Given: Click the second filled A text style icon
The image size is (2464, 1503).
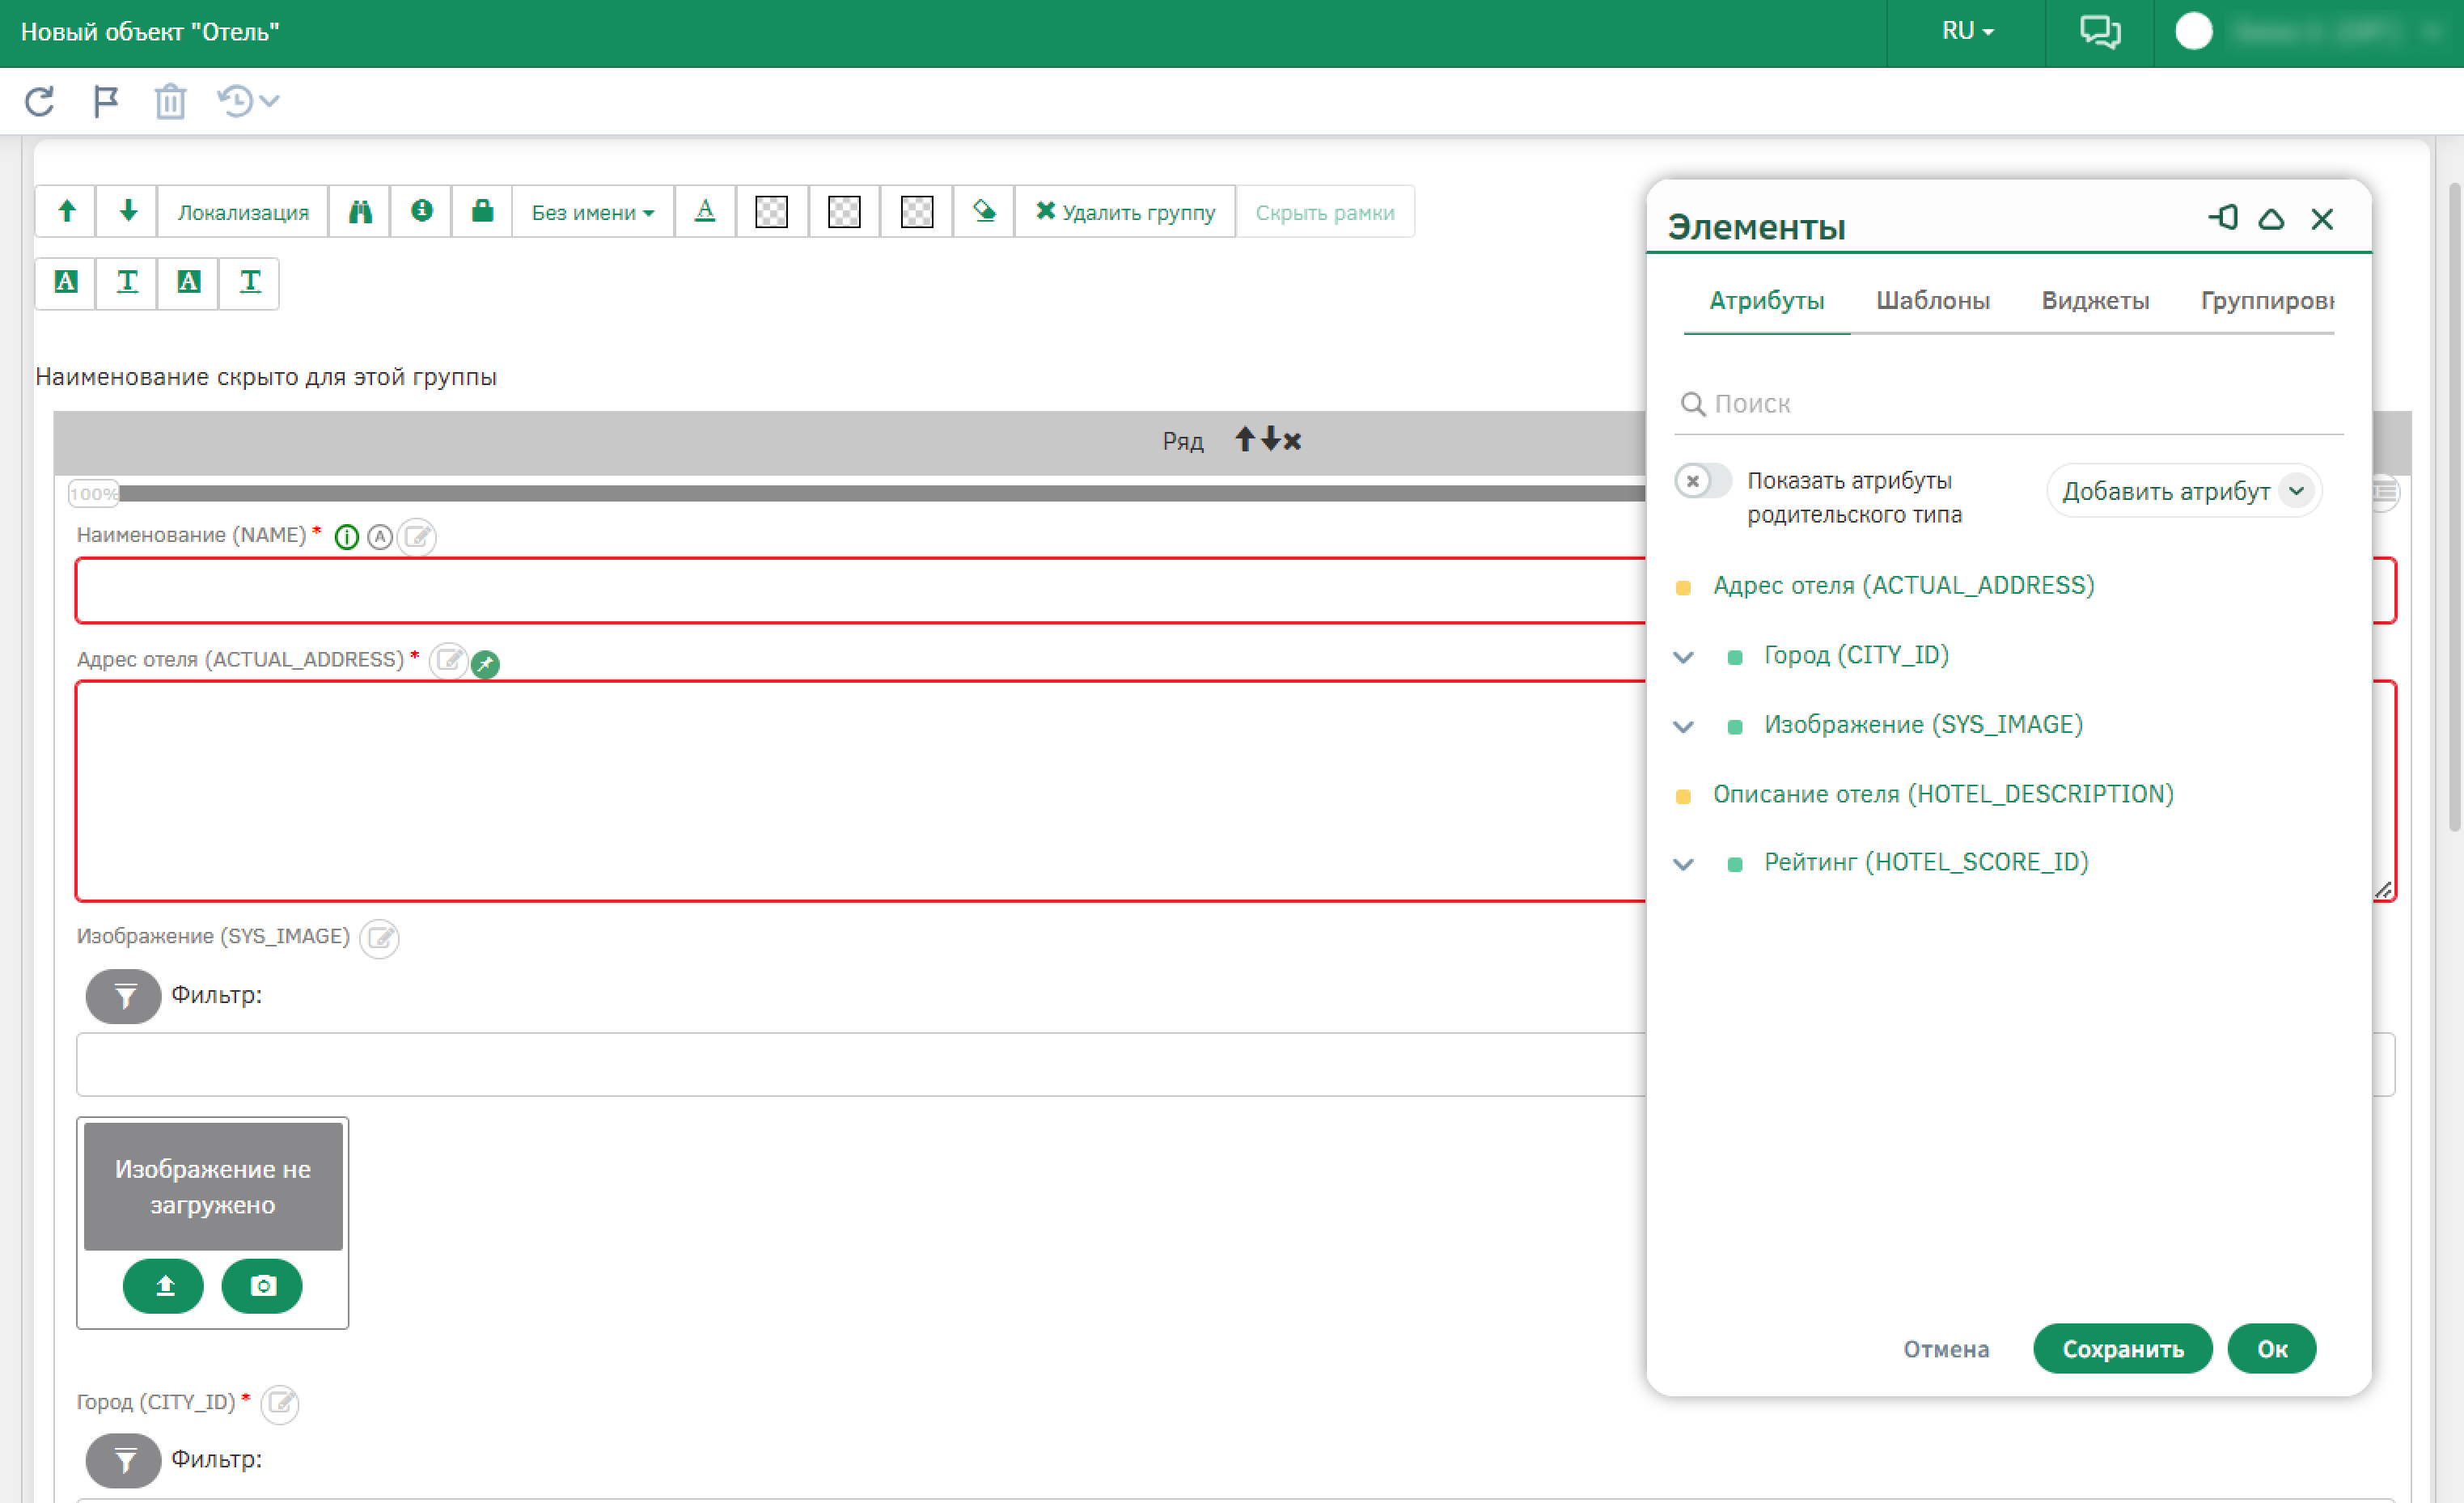Looking at the screenshot, I should point(188,282).
